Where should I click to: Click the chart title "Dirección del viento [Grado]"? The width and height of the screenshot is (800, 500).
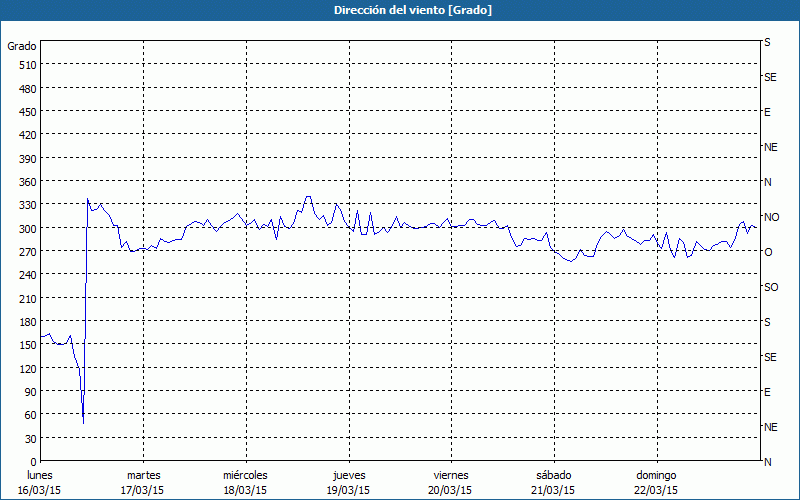point(399,10)
